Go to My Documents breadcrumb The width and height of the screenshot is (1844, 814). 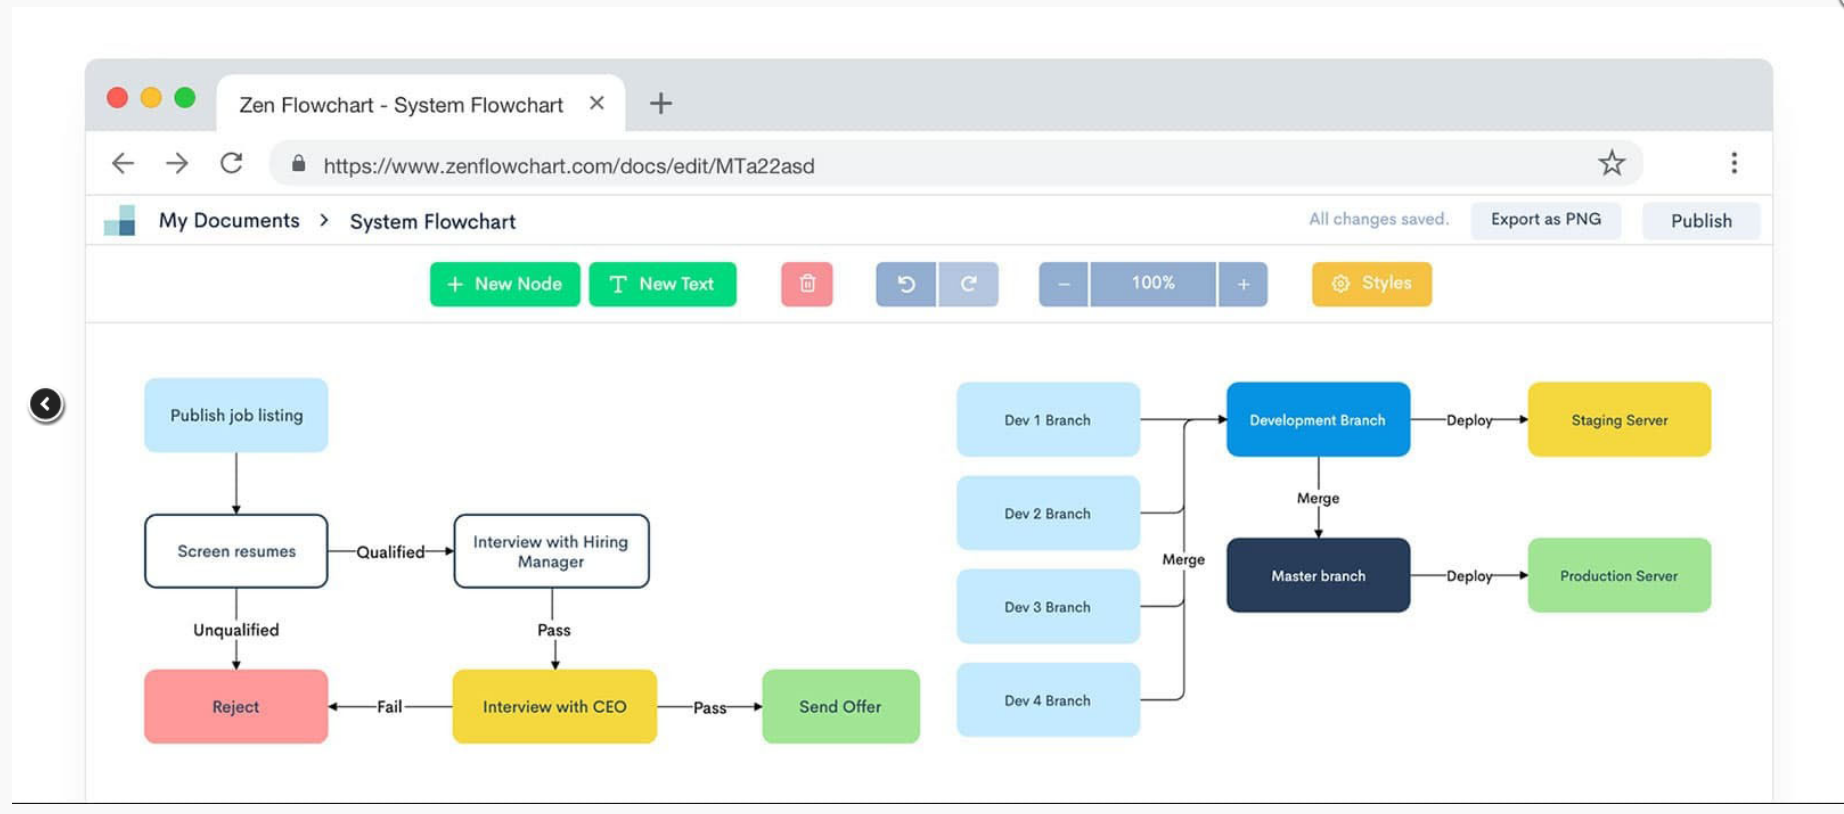point(229,221)
